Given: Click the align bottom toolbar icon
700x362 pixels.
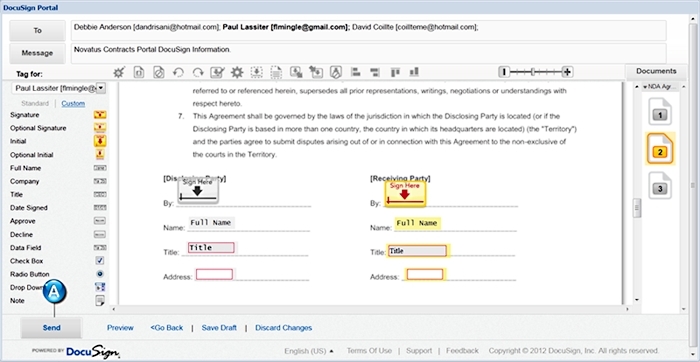Looking at the screenshot, I should (x=414, y=72).
